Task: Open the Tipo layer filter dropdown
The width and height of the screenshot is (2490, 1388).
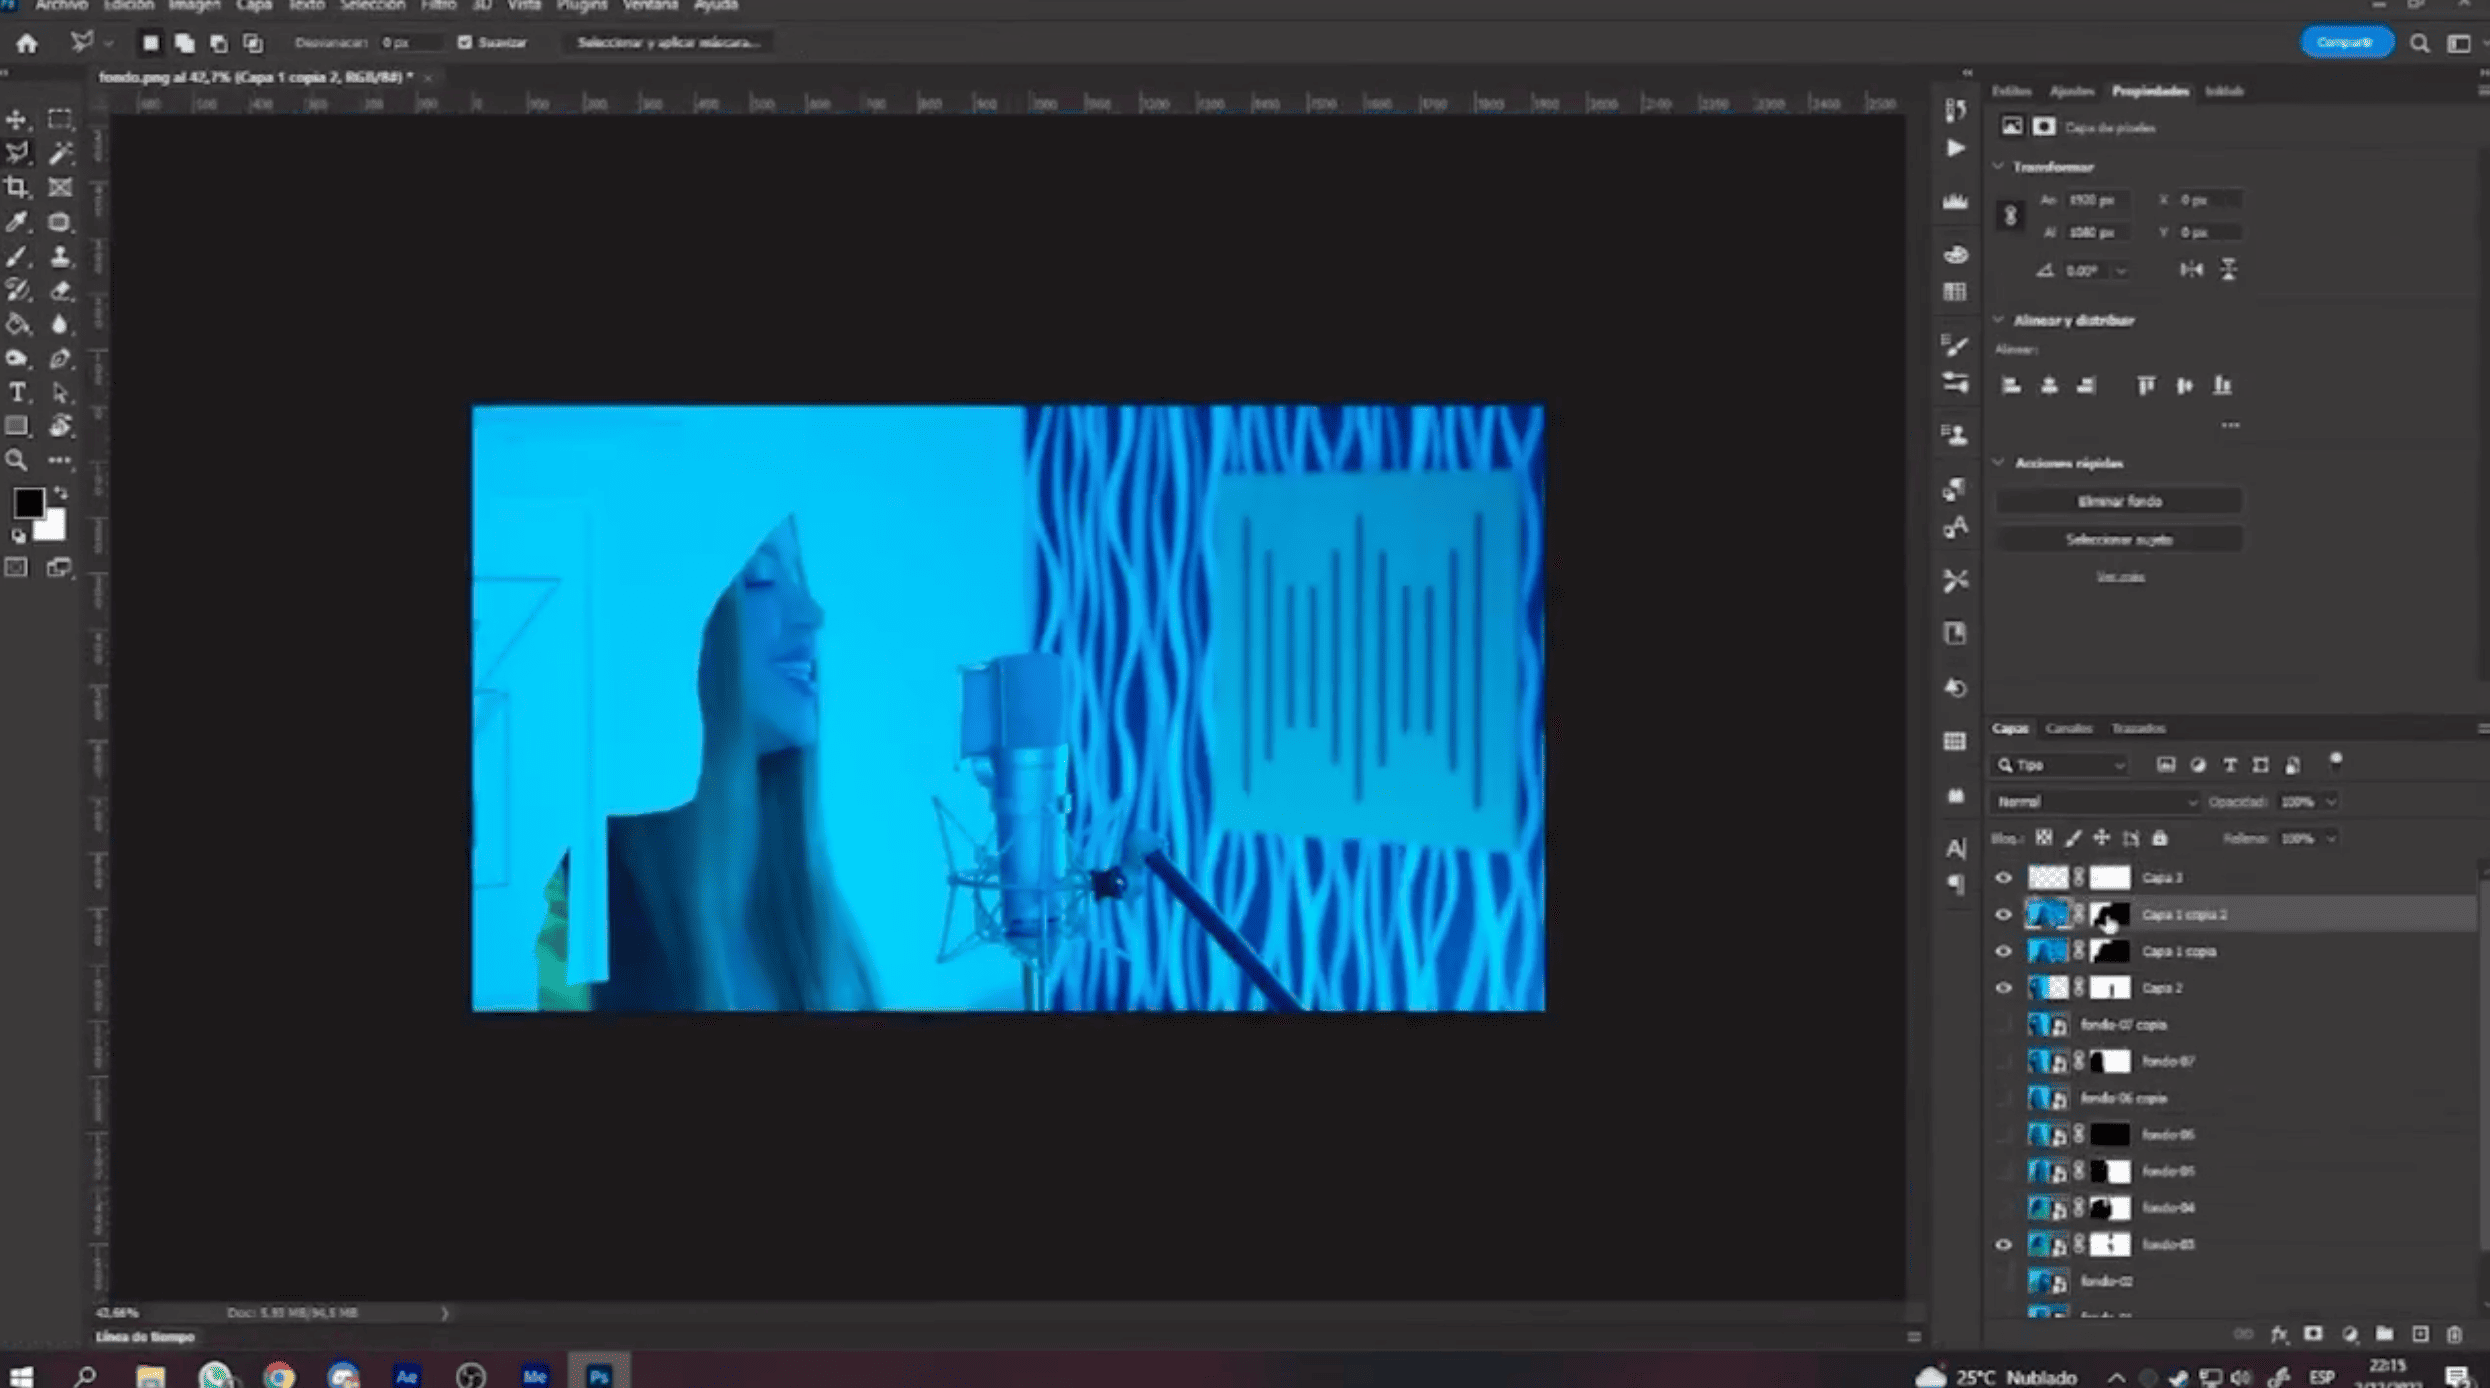Action: point(2060,765)
